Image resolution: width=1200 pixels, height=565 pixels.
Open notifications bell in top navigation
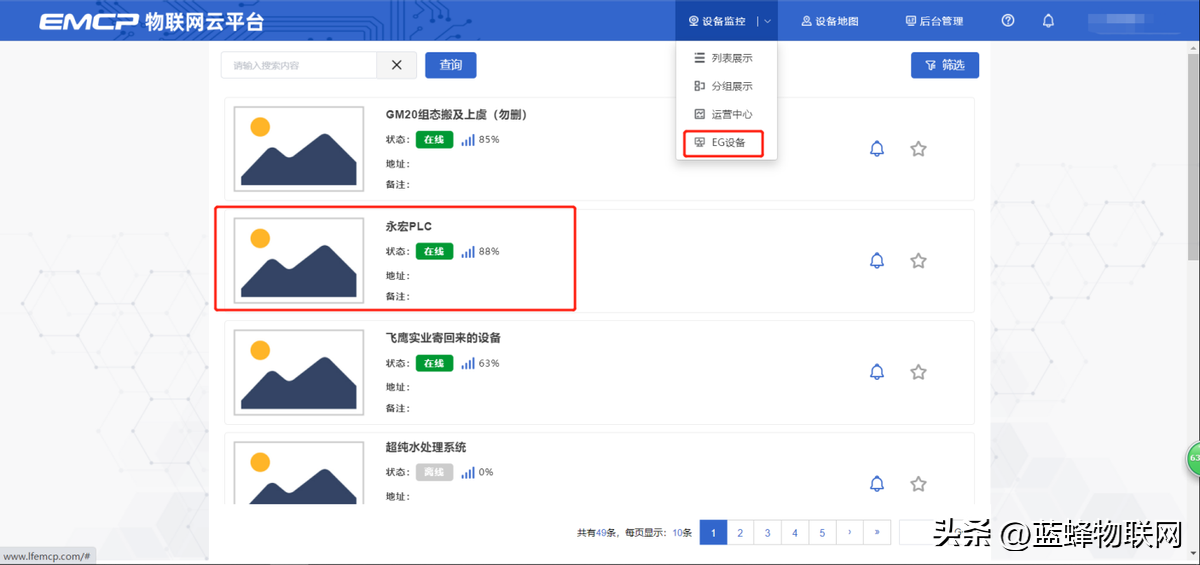1048,21
